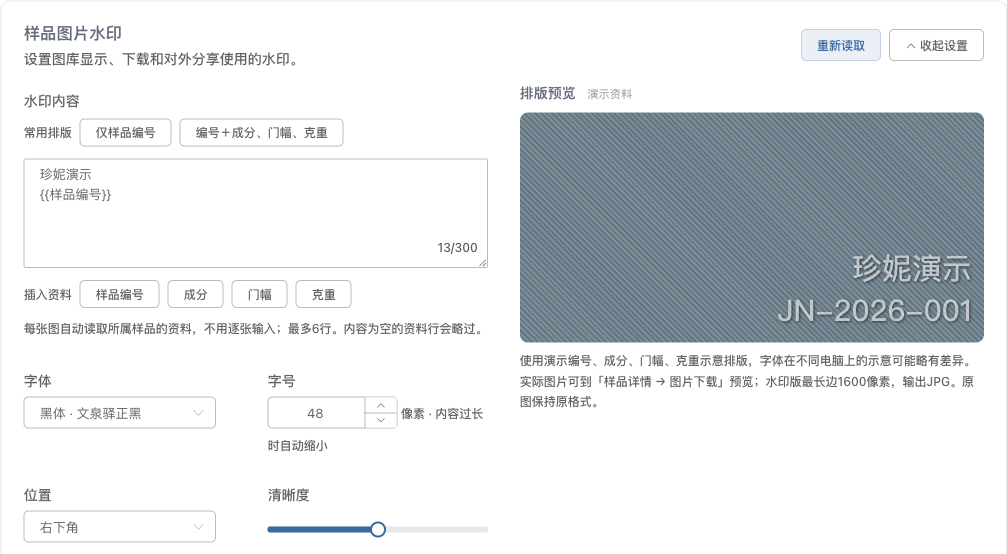Click the 常用排版 label
The width and height of the screenshot is (1007, 554).
[x=48, y=133]
